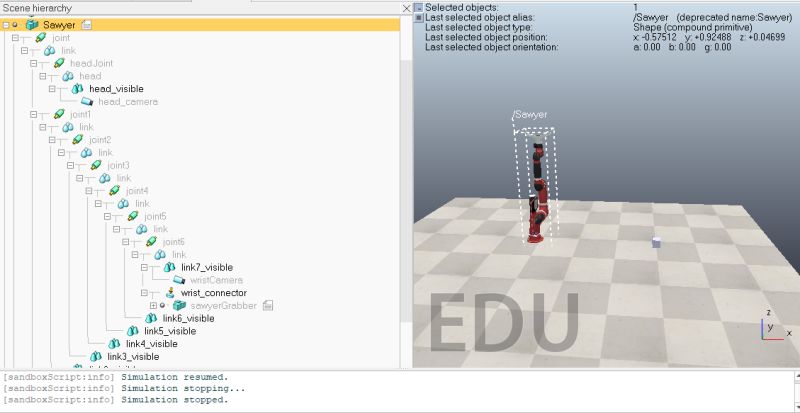Screen dimensions: 800x413
Task: Collapse the joint3 node
Action: coord(70,165)
